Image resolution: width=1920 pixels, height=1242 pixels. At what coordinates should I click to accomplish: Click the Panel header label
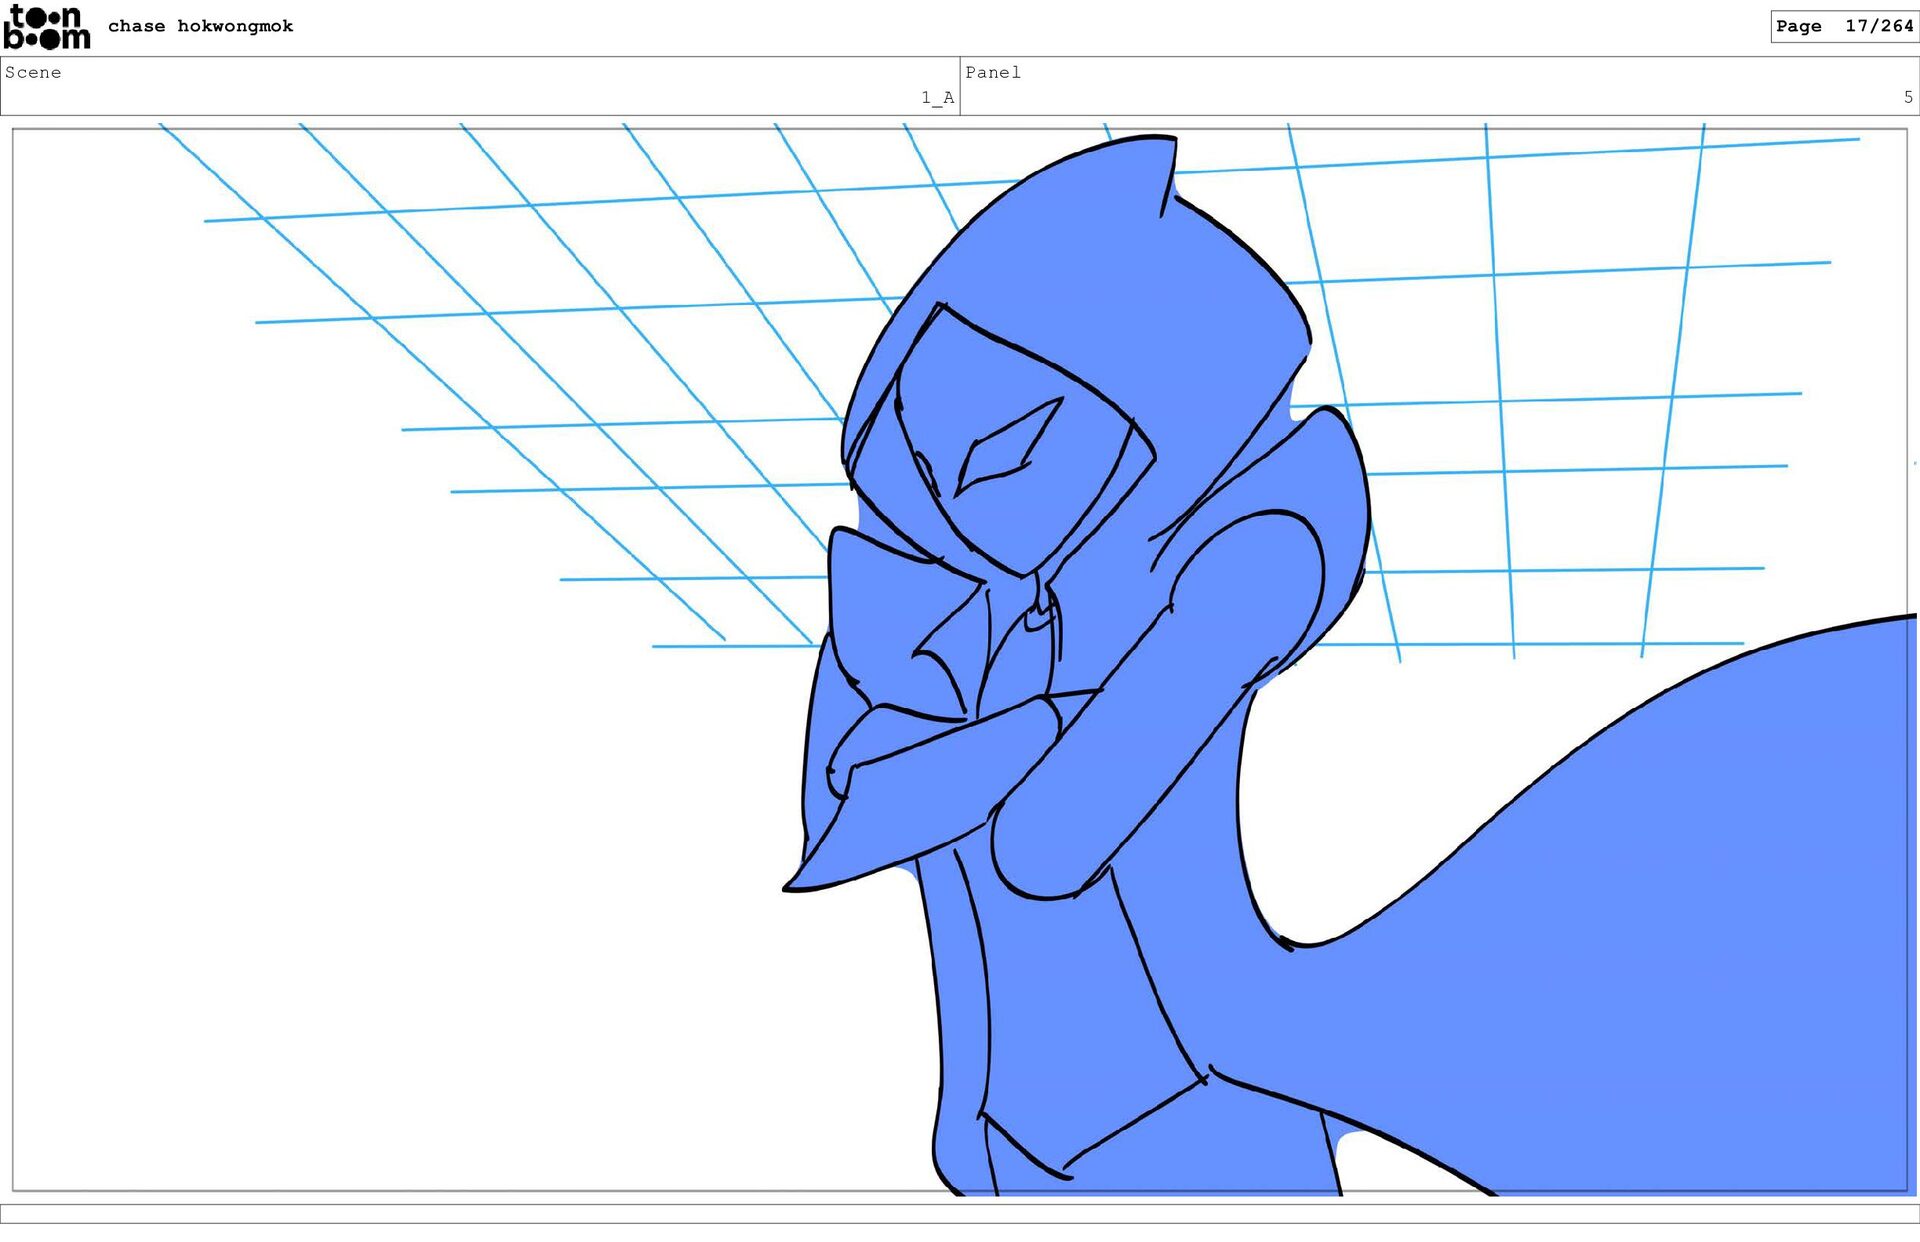coord(992,72)
